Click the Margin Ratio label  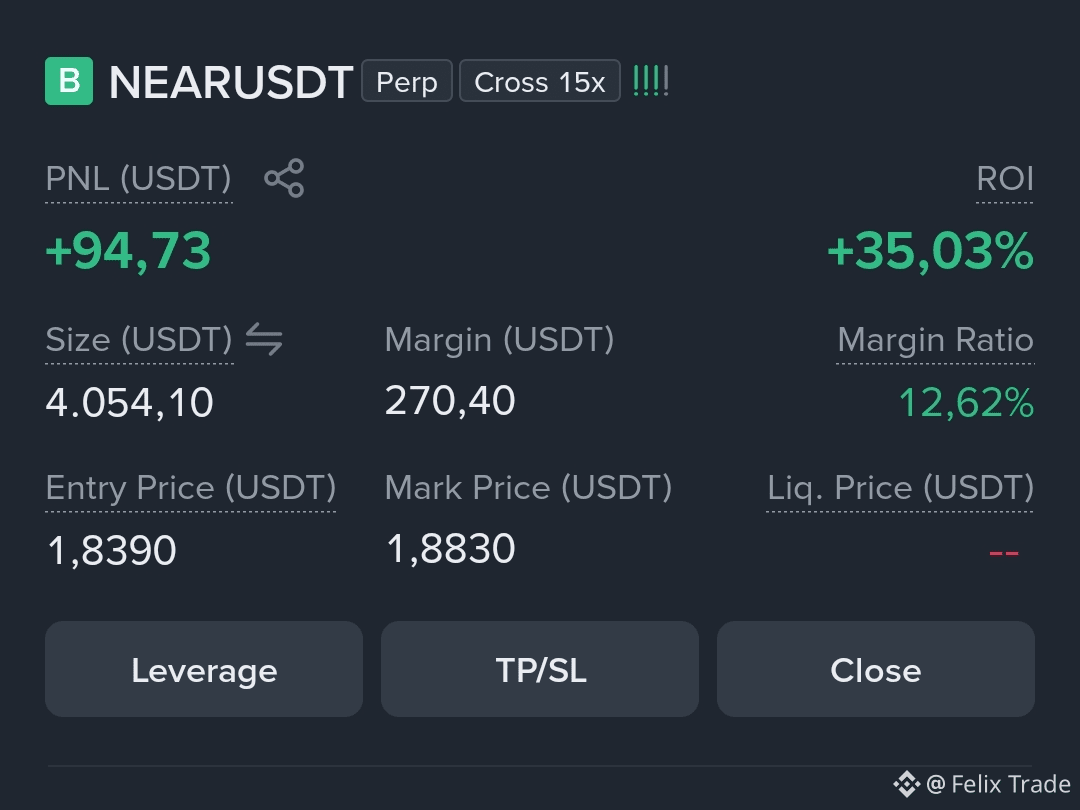935,340
